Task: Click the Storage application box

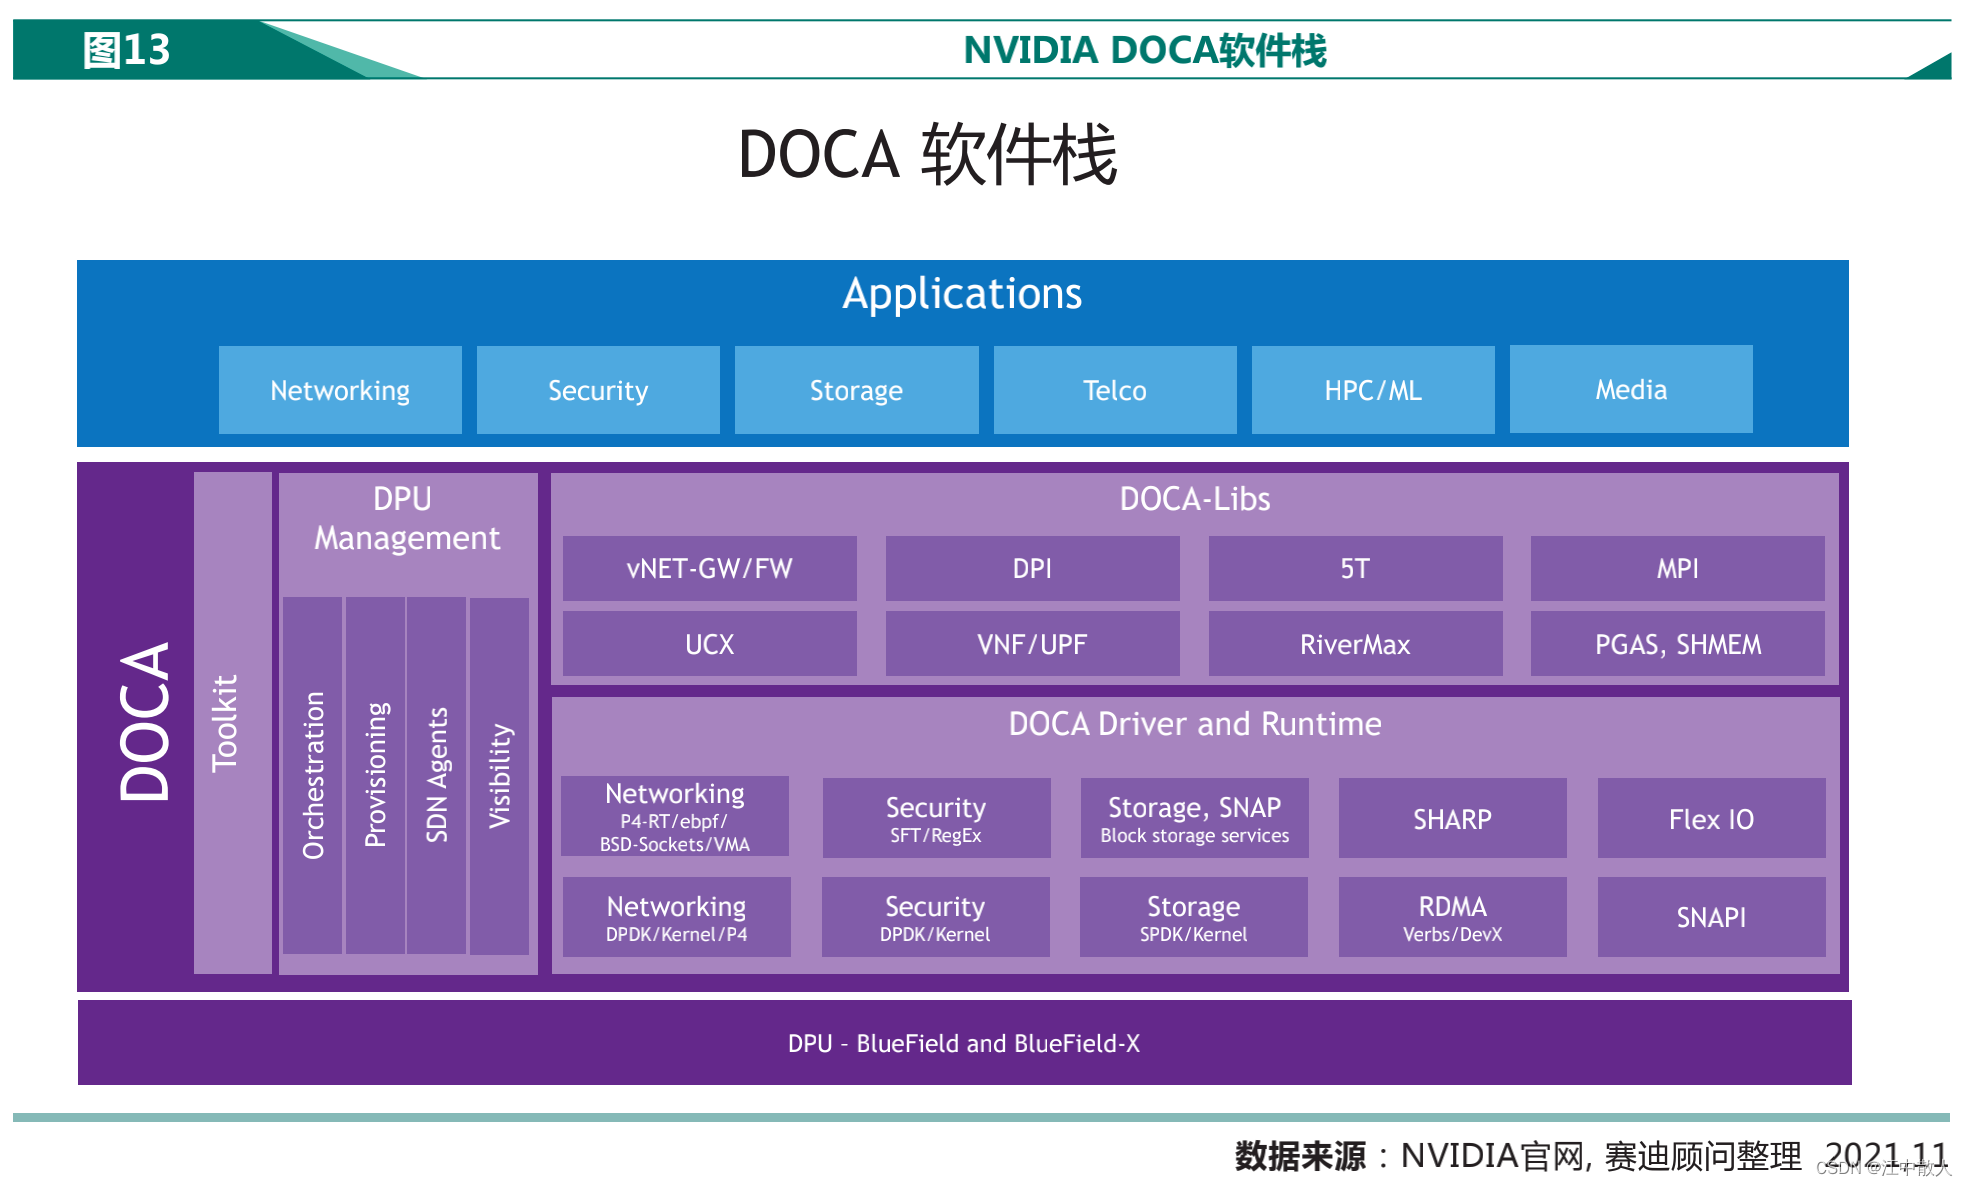Action: tap(856, 390)
